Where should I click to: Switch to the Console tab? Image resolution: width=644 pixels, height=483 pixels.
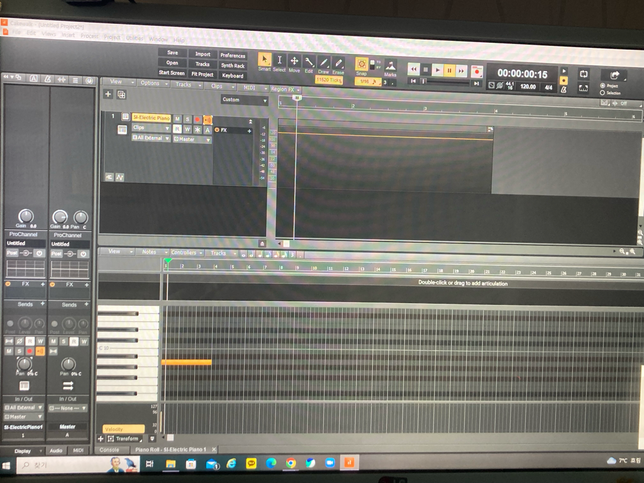click(109, 450)
